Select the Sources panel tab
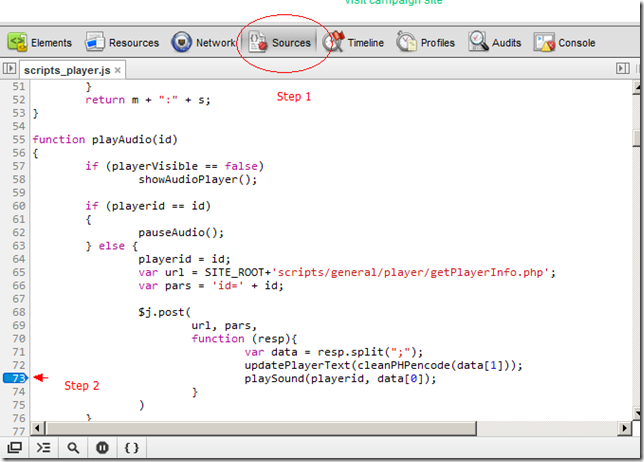 click(280, 42)
